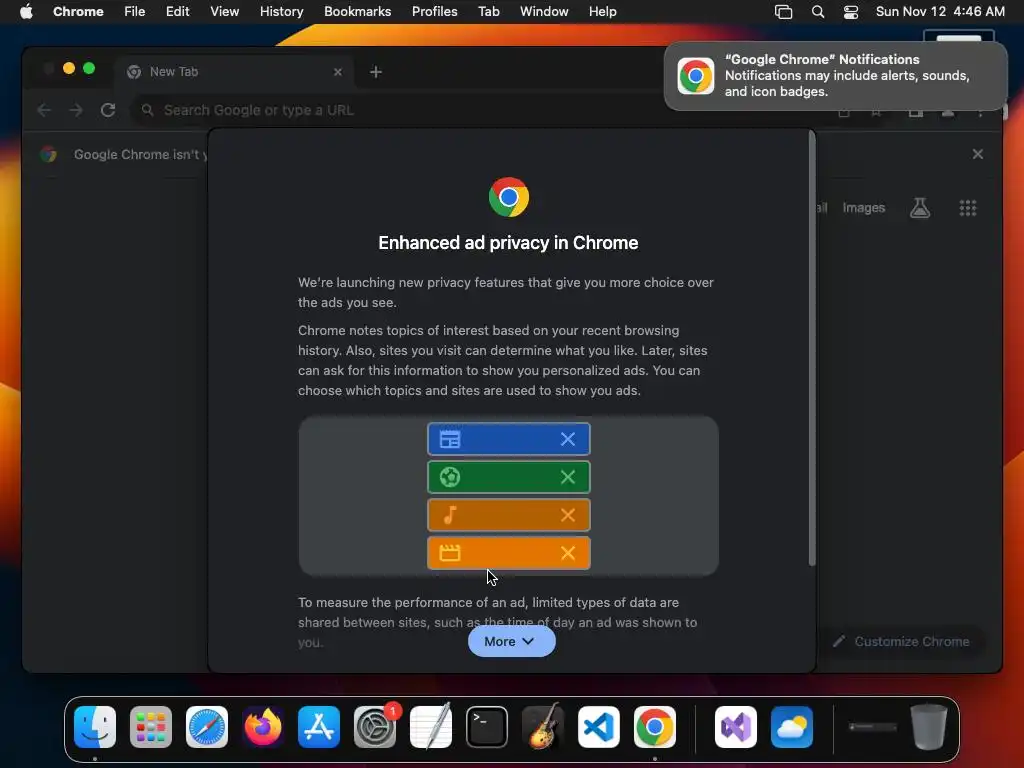Open Control Center in the menu bar

coord(851,12)
